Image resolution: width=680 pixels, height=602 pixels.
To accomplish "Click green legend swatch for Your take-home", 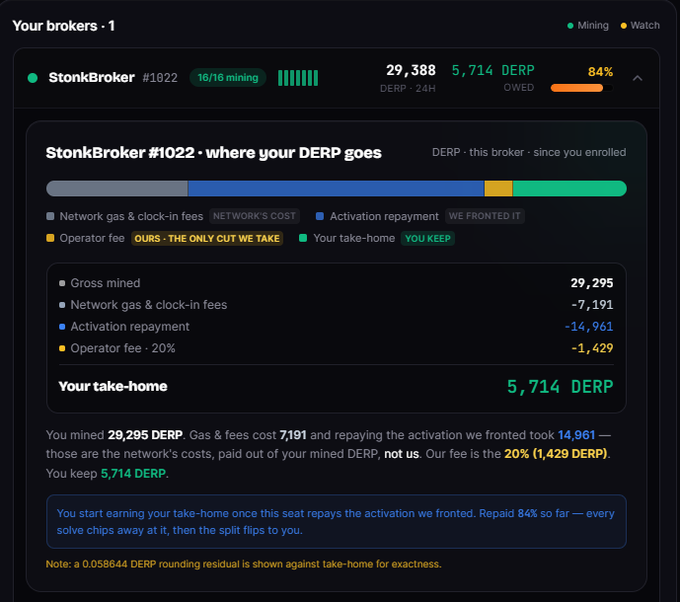I will (303, 238).
